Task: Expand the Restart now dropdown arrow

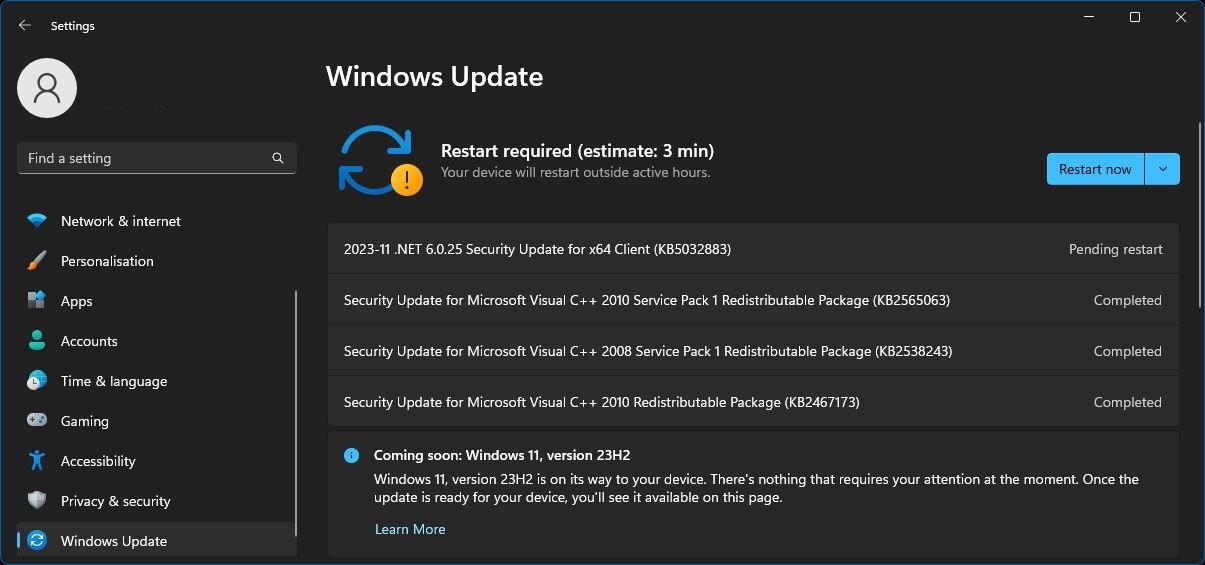Action: click(1162, 169)
